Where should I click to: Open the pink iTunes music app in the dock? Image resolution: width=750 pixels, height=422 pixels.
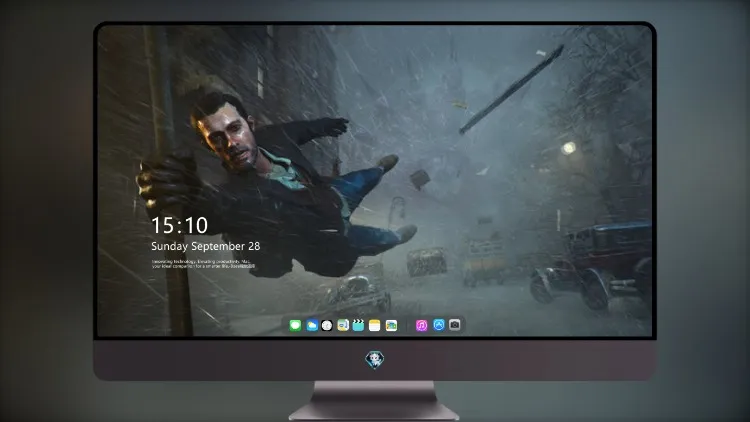pos(421,325)
